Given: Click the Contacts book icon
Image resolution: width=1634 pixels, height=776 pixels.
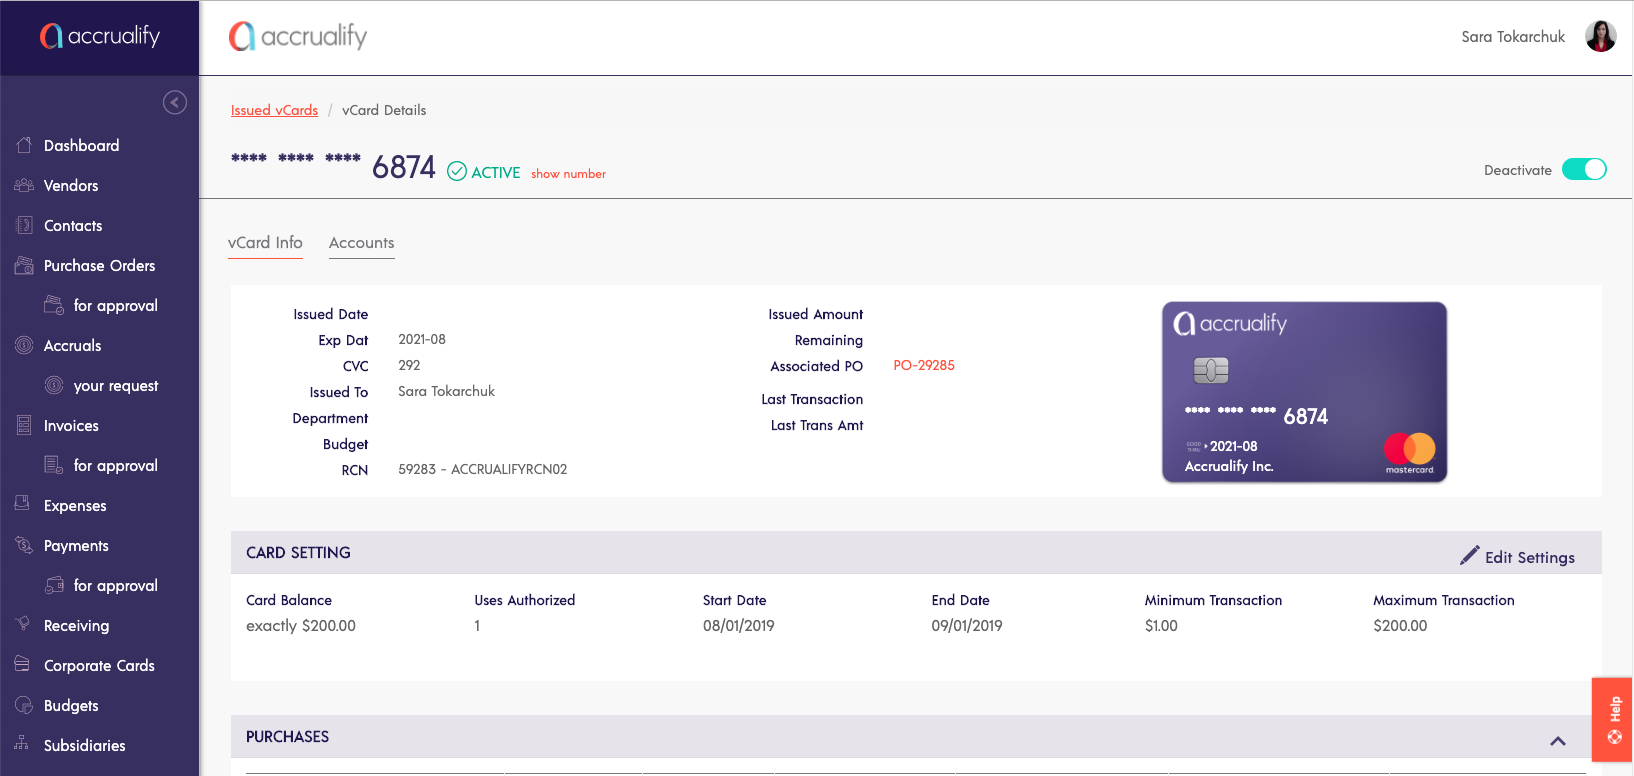Looking at the screenshot, I should (x=24, y=225).
